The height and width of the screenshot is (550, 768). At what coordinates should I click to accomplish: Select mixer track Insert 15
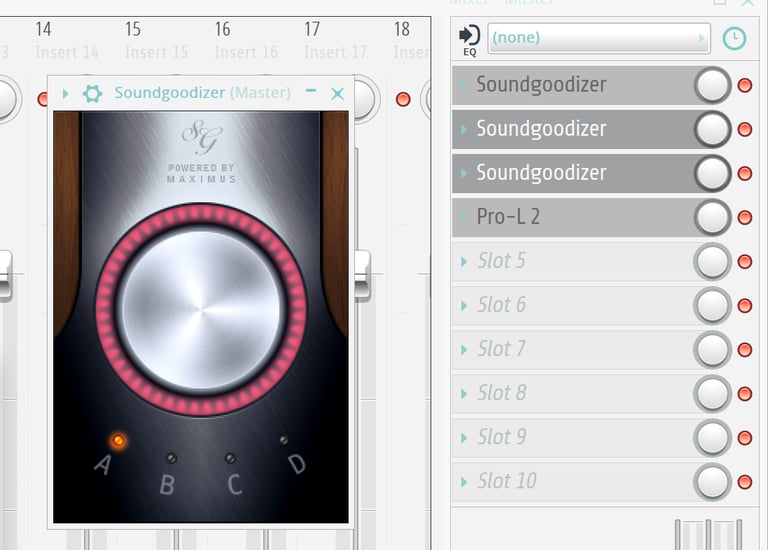point(156,51)
